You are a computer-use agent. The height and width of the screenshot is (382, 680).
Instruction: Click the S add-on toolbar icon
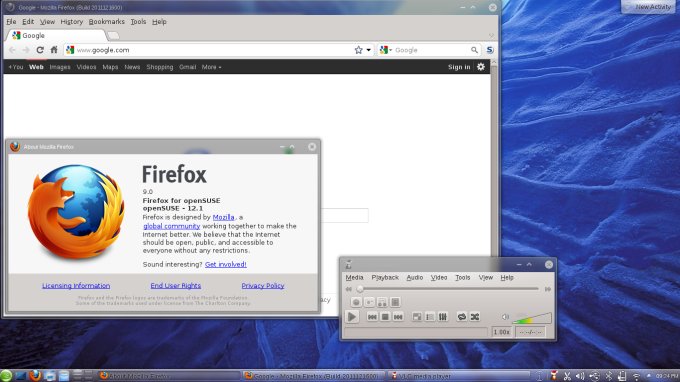click(x=490, y=50)
